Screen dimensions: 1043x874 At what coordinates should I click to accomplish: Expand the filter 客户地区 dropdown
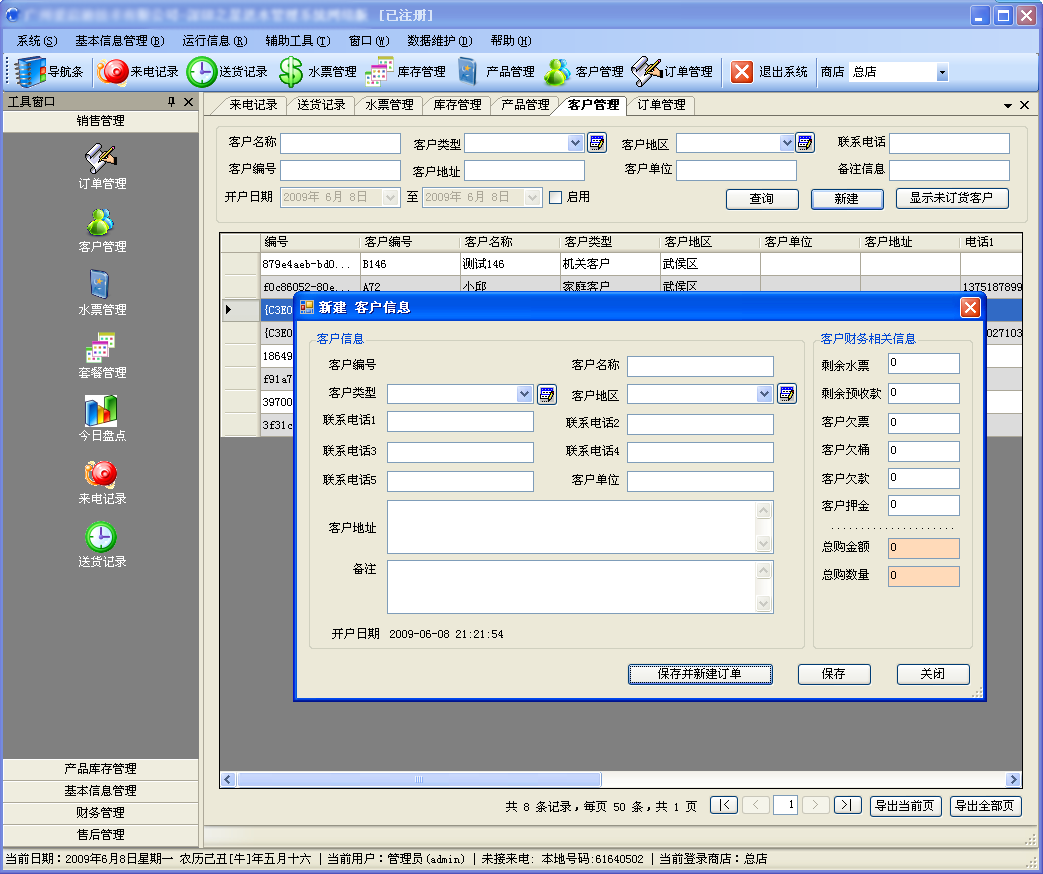(787, 143)
